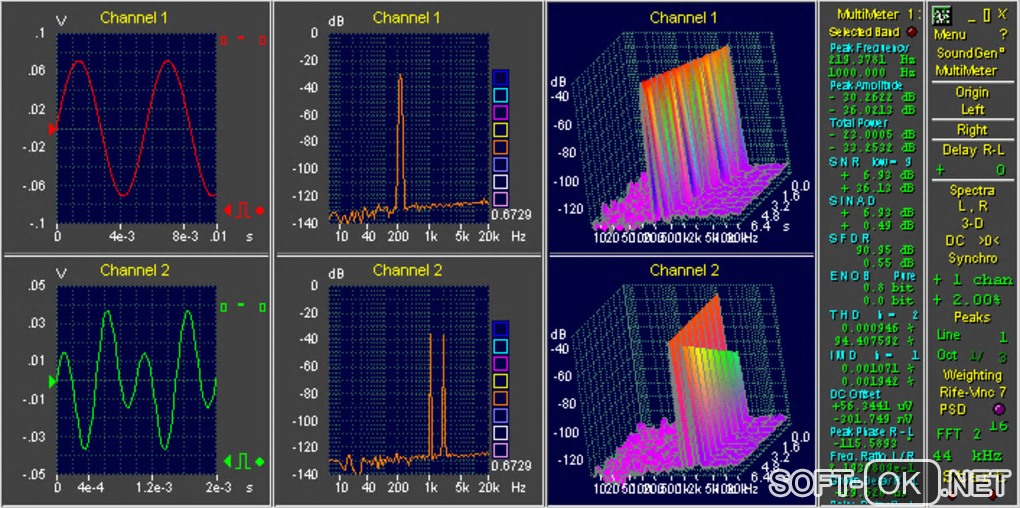Image resolution: width=1020 pixels, height=508 pixels.
Task: Toggle the DC option
Action: click(955, 241)
